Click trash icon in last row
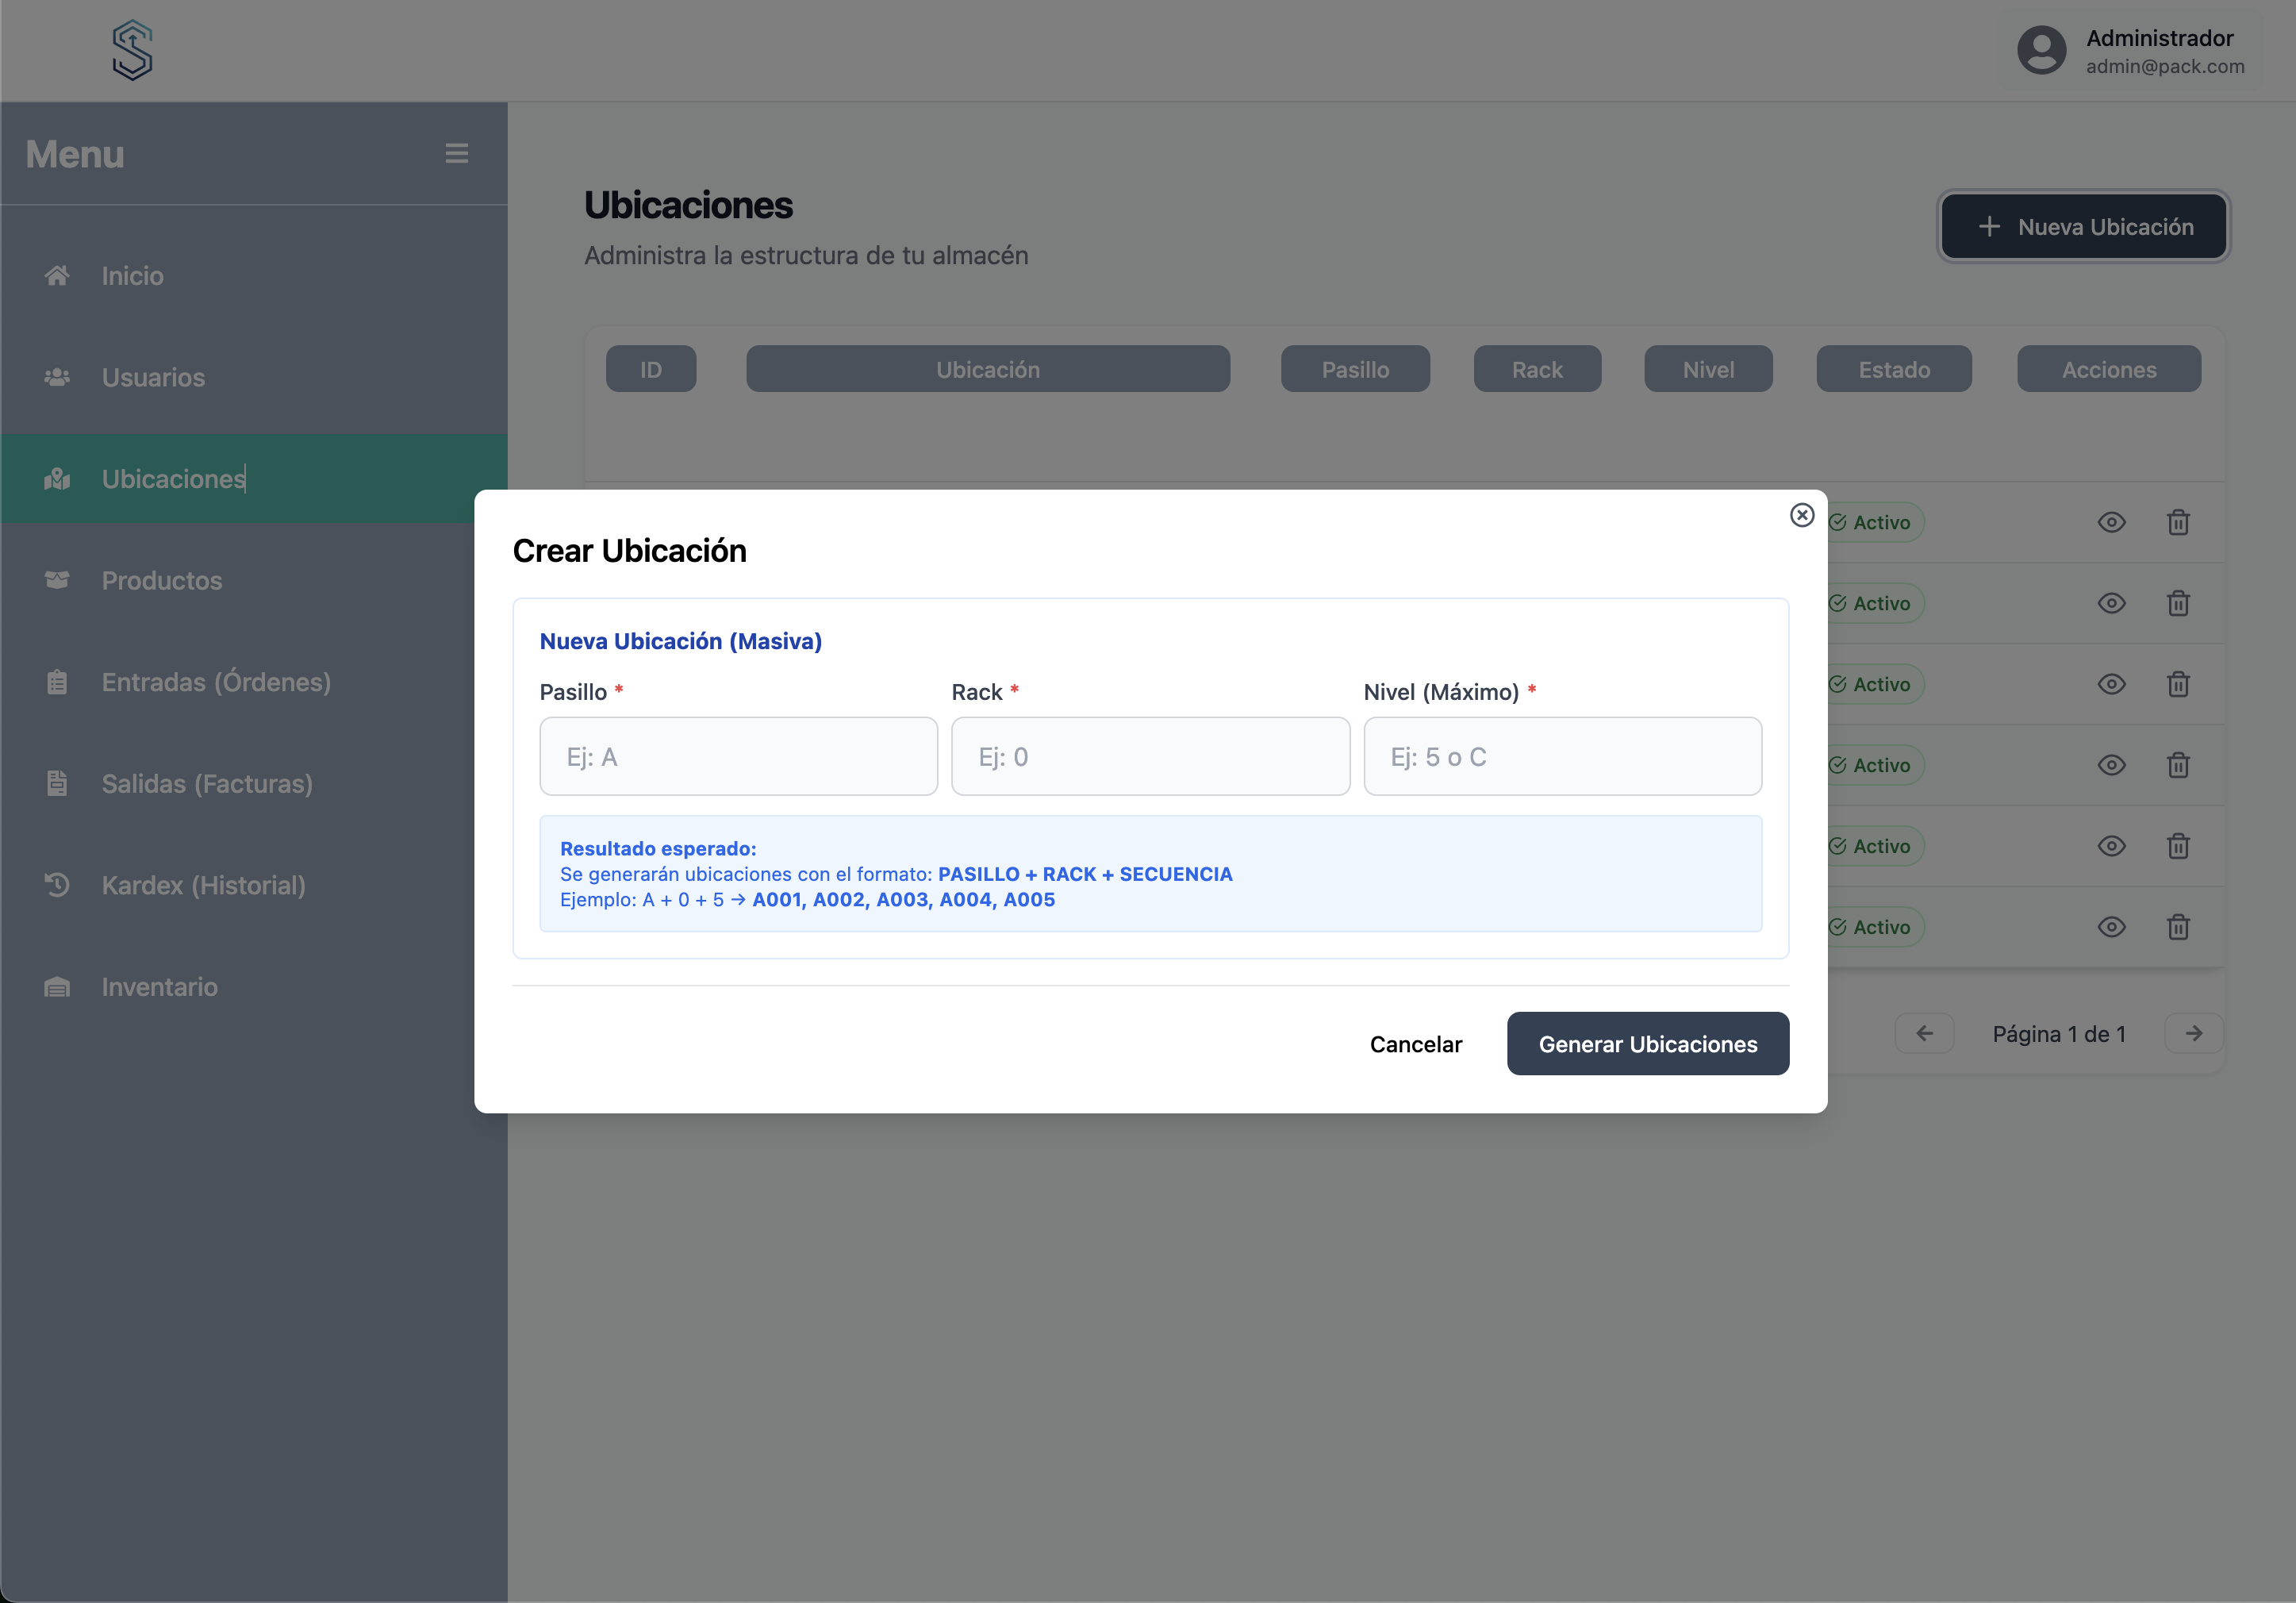 point(2178,927)
